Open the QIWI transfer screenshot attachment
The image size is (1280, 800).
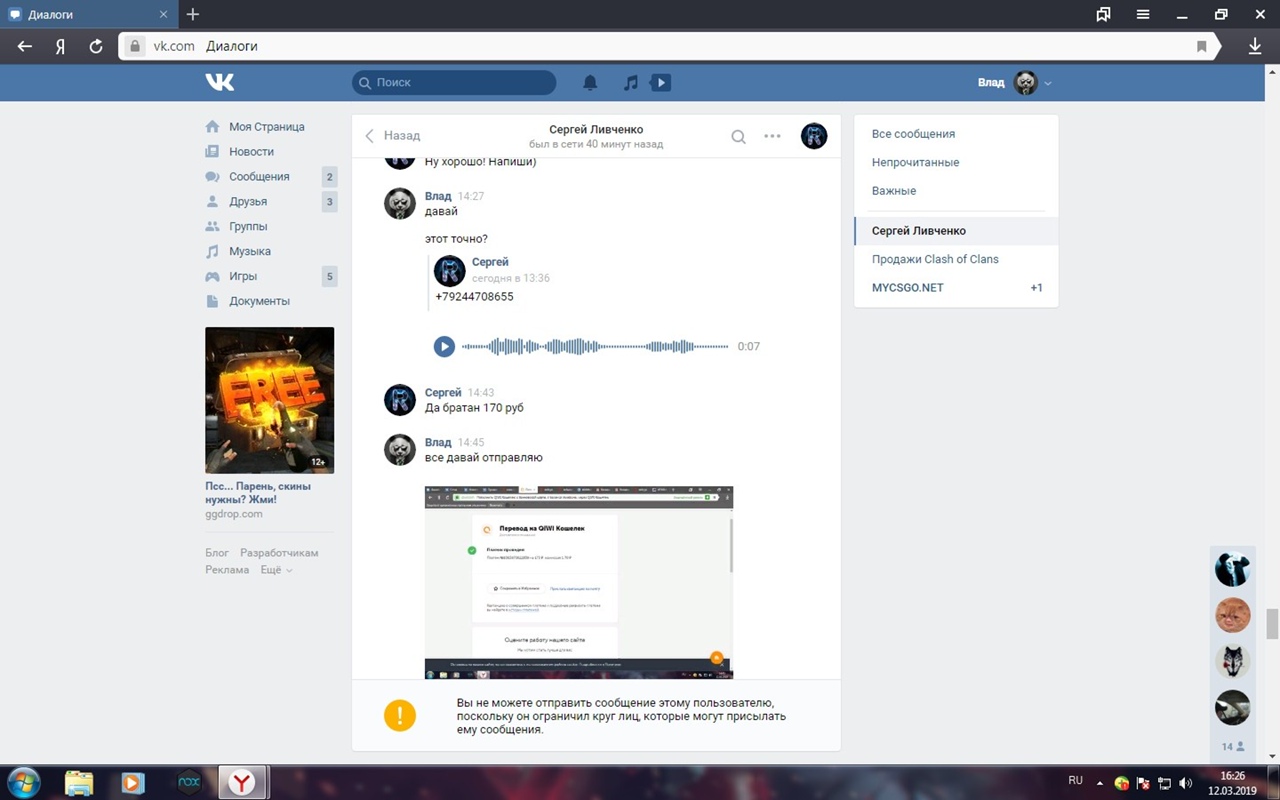pyautogui.click(x=578, y=582)
